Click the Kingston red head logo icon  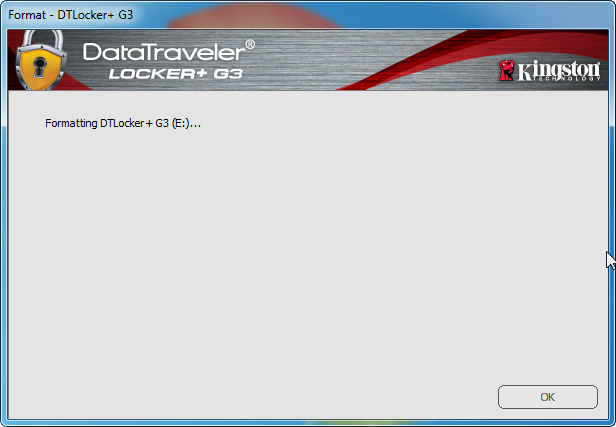[x=506, y=71]
